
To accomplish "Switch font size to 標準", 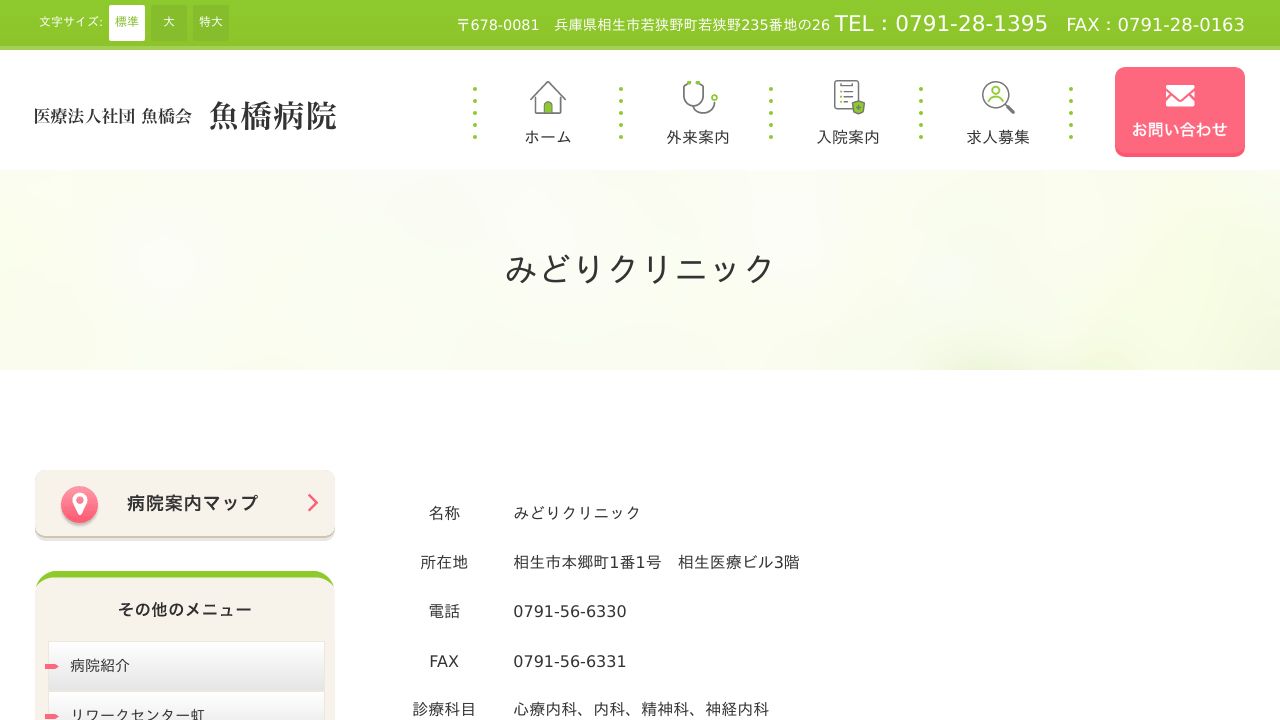I will 127,21.
